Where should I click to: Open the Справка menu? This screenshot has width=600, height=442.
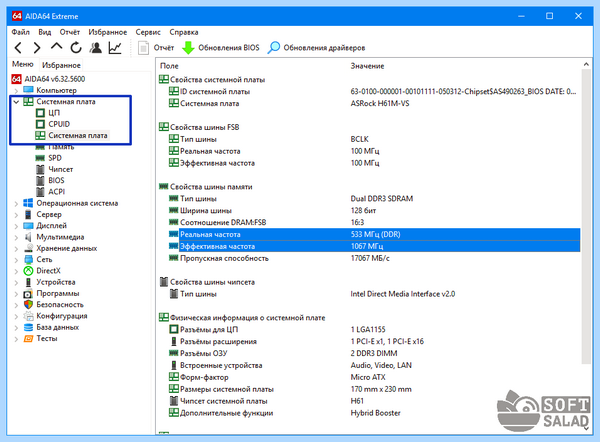point(184,32)
